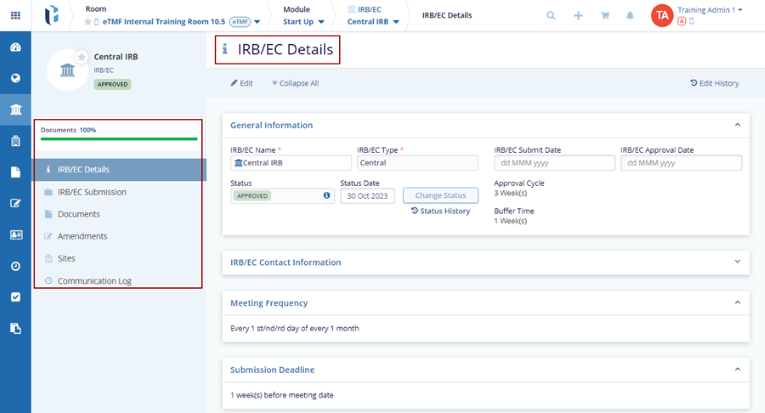Click the IRB/EC Submit Date field
765x413 pixels.
[x=554, y=163]
